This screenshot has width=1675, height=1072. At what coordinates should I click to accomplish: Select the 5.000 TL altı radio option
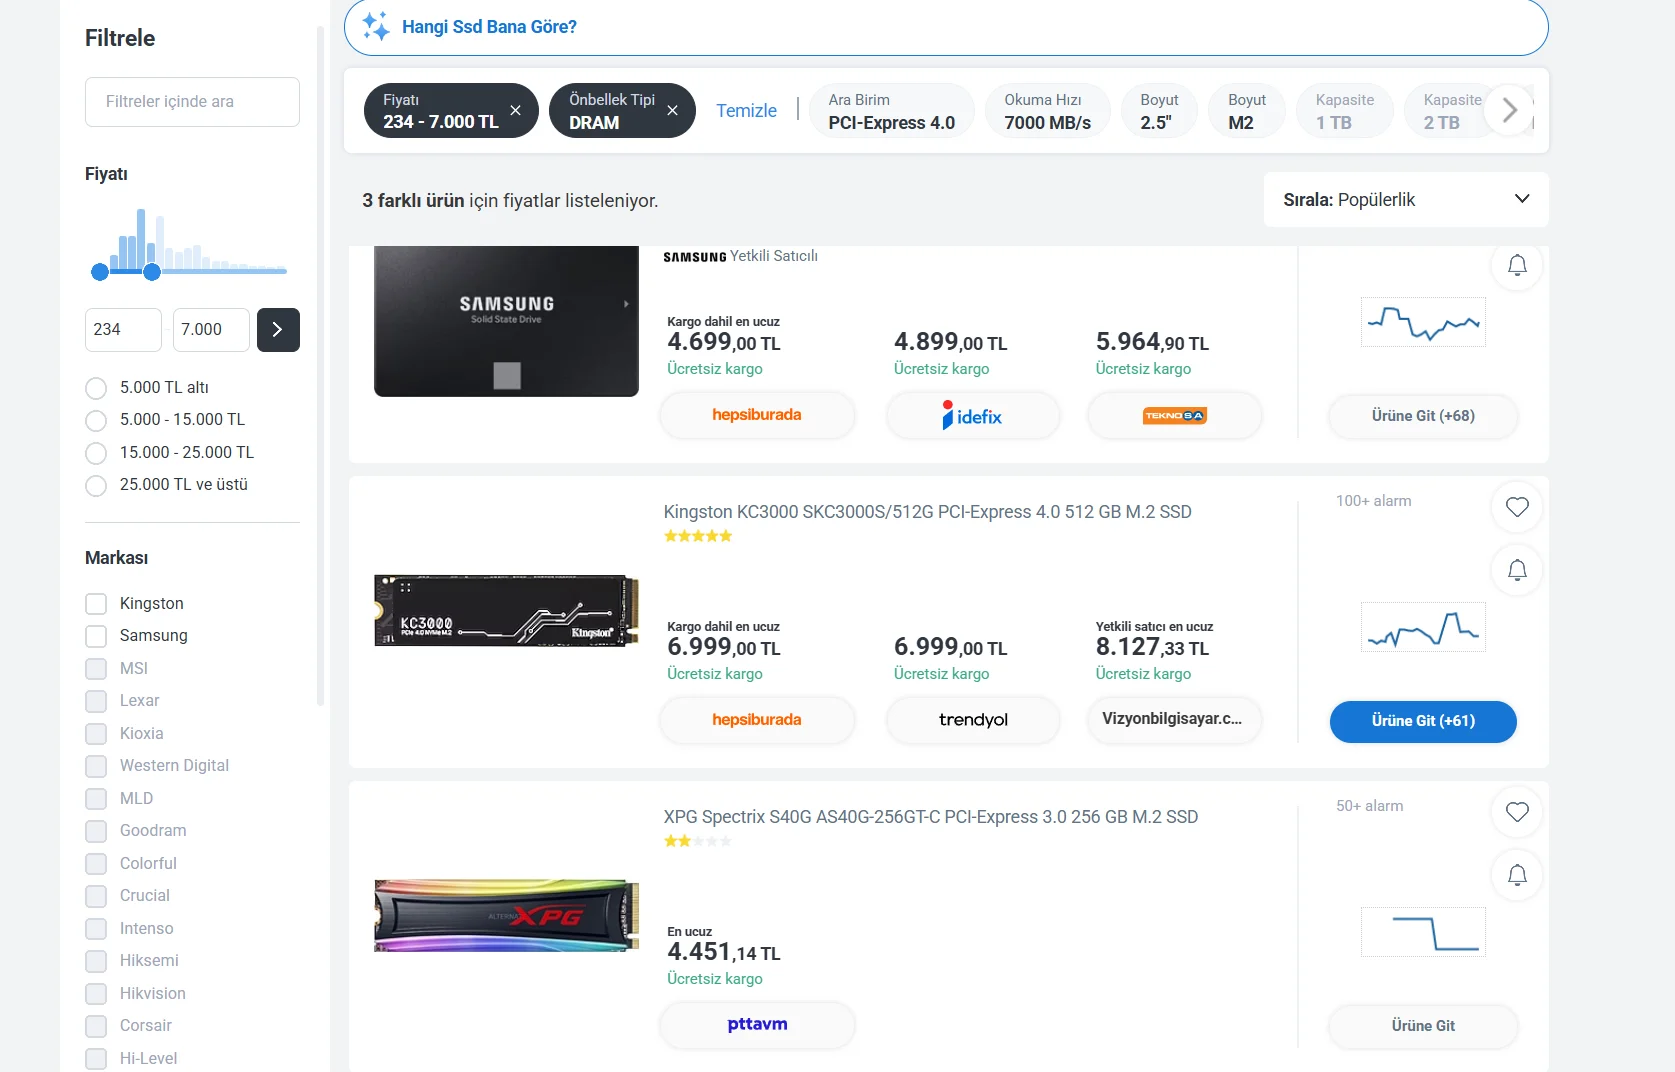(96, 388)
